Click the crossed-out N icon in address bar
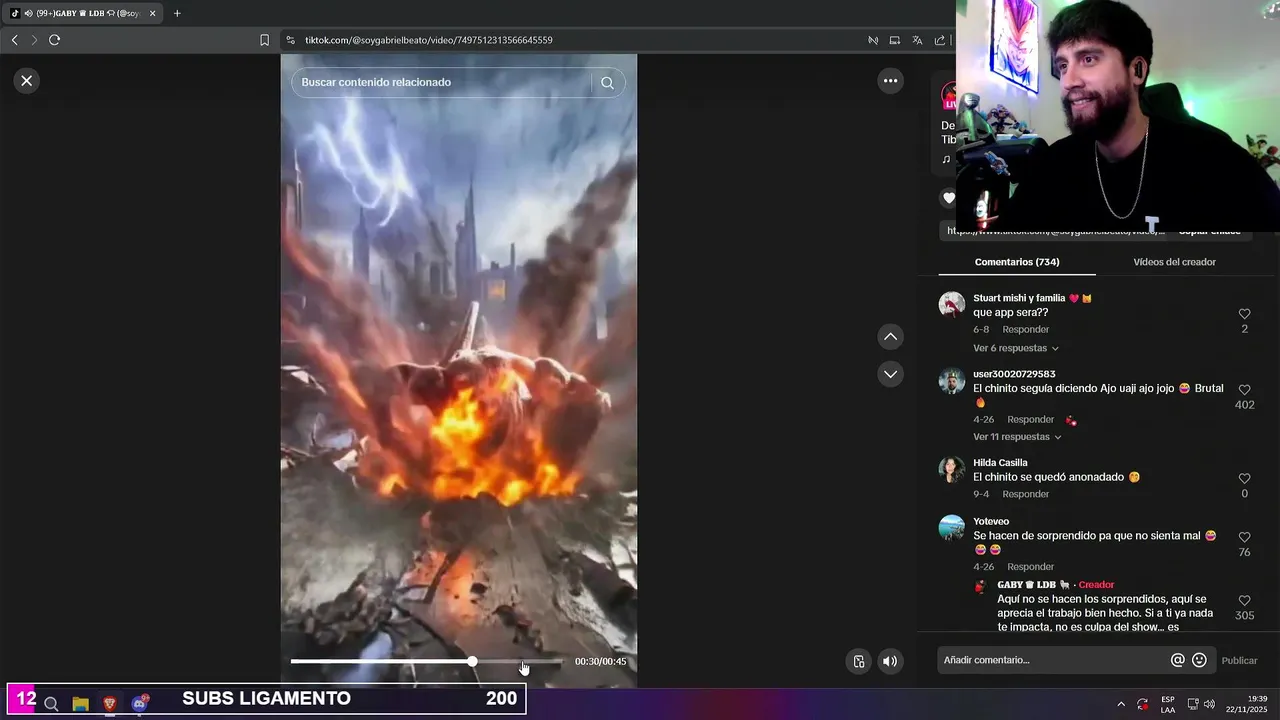This screenshot has height=720, width=1280. [873, 40]
